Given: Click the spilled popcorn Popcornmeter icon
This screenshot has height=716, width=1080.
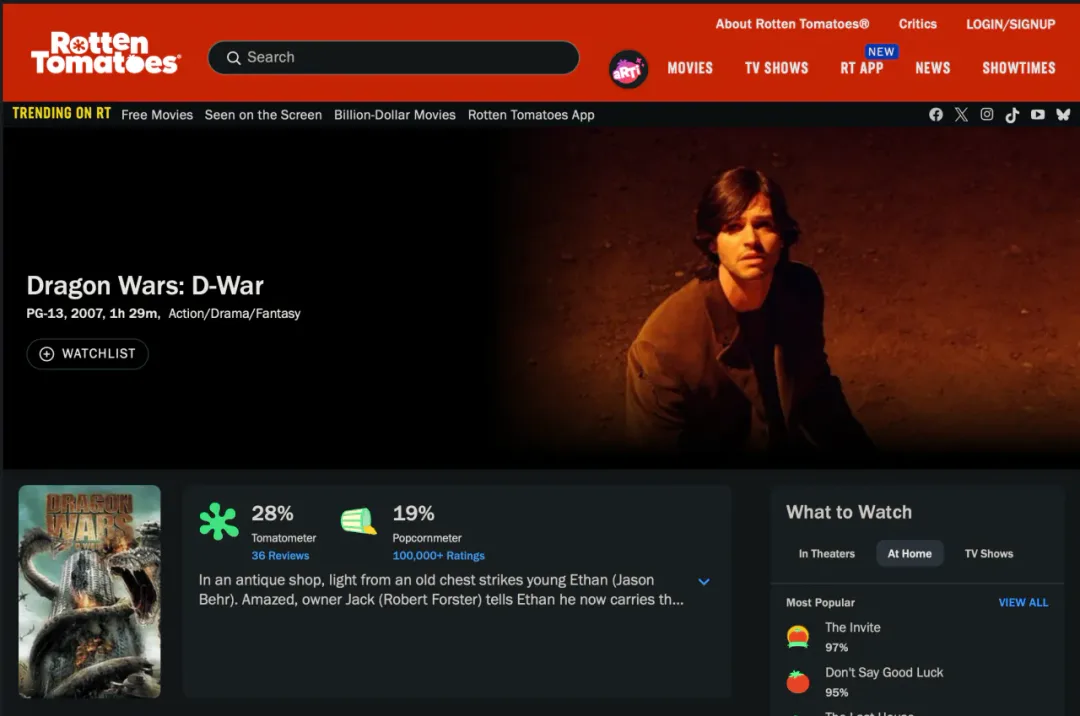Looking at the screenshot, I should (x=358, y=521).
